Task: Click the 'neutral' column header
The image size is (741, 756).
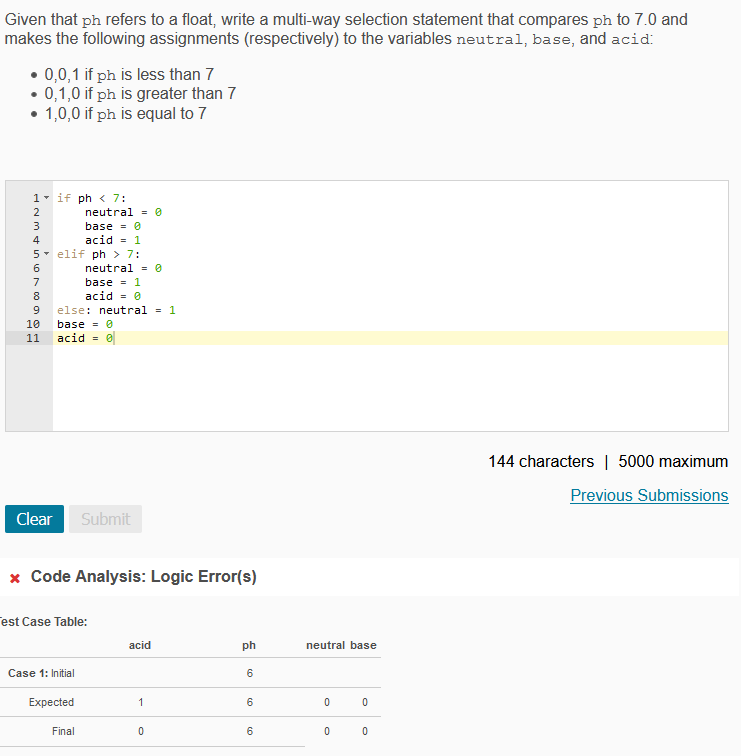Action: coord(325,645)
